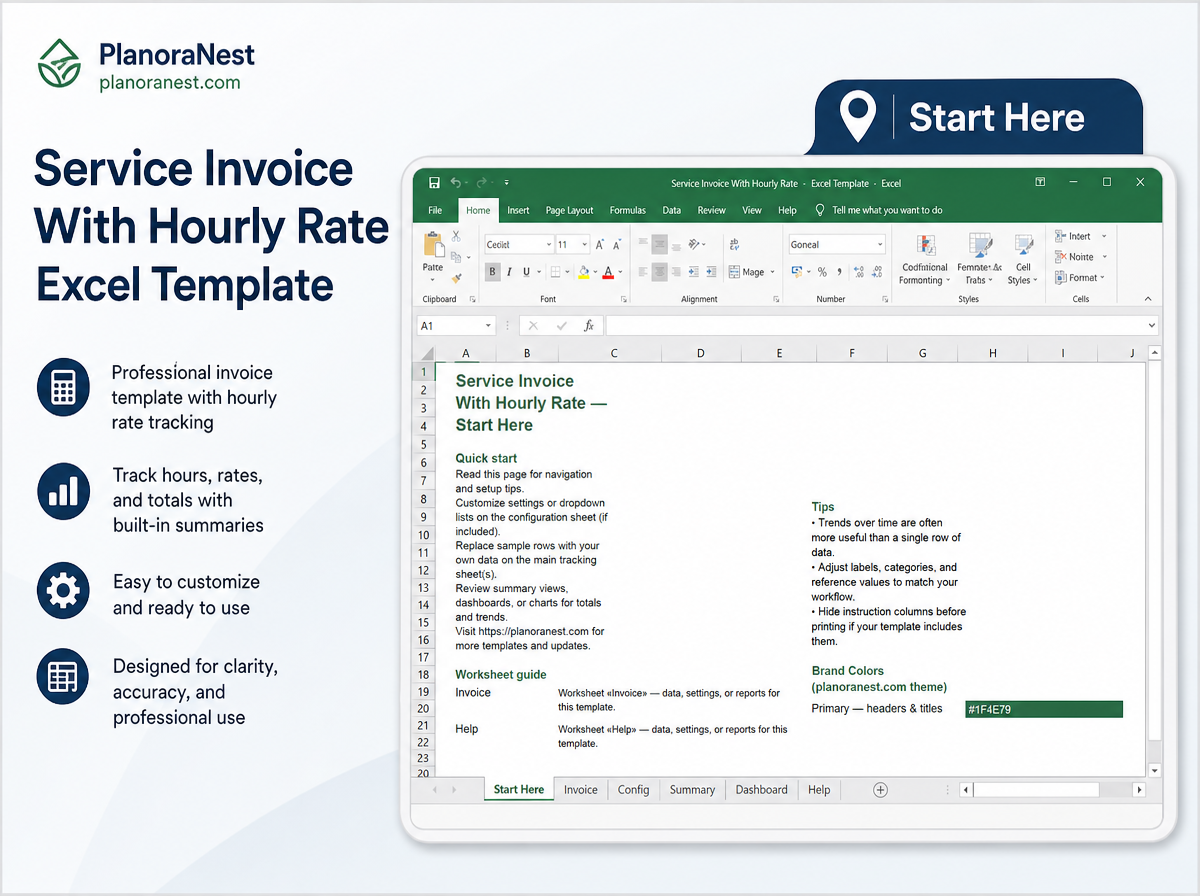
Task: Open the font size 11 dropdown
Action: [x=586, y=244]
